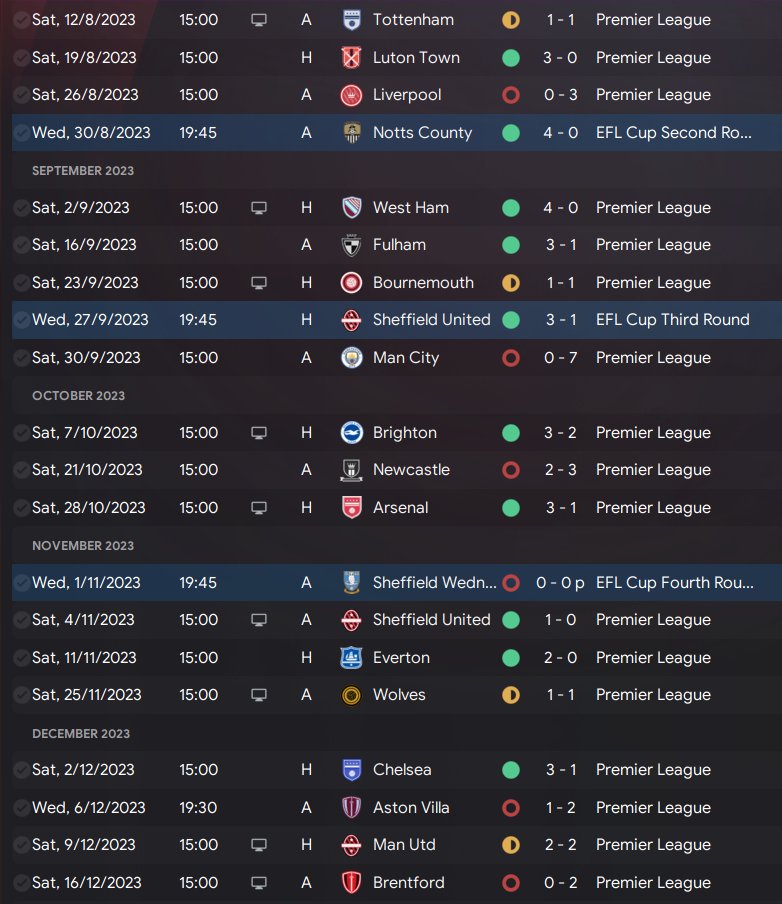Image resolution: width=782 pixels, height=904 pixels.
Task: Click the Liverpool club badge
Action: pos(351,95)
